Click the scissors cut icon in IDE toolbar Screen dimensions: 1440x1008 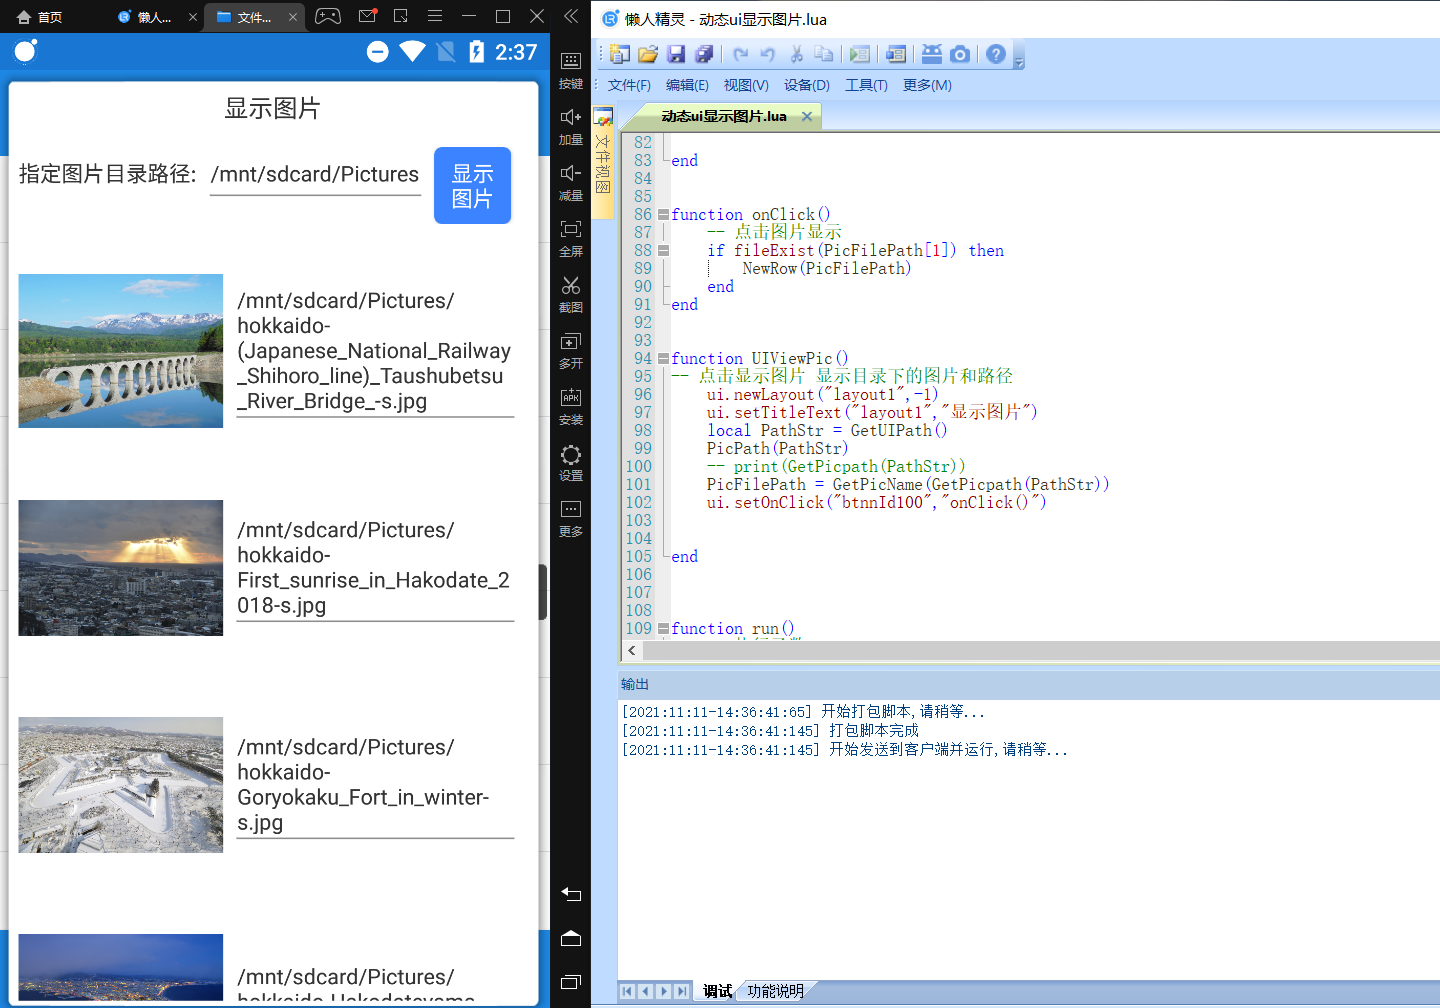click(796, 54)
